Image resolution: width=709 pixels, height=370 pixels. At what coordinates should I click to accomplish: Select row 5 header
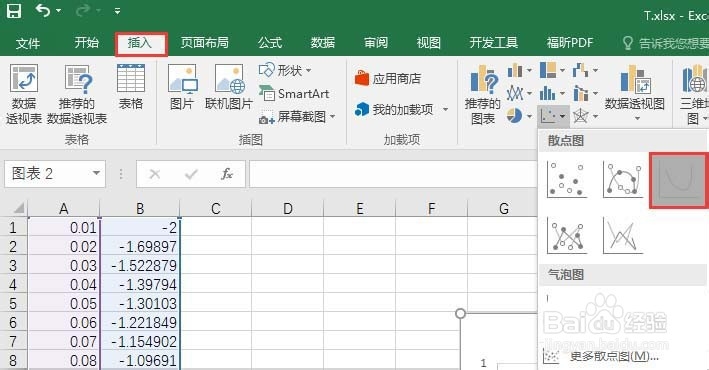13,304
